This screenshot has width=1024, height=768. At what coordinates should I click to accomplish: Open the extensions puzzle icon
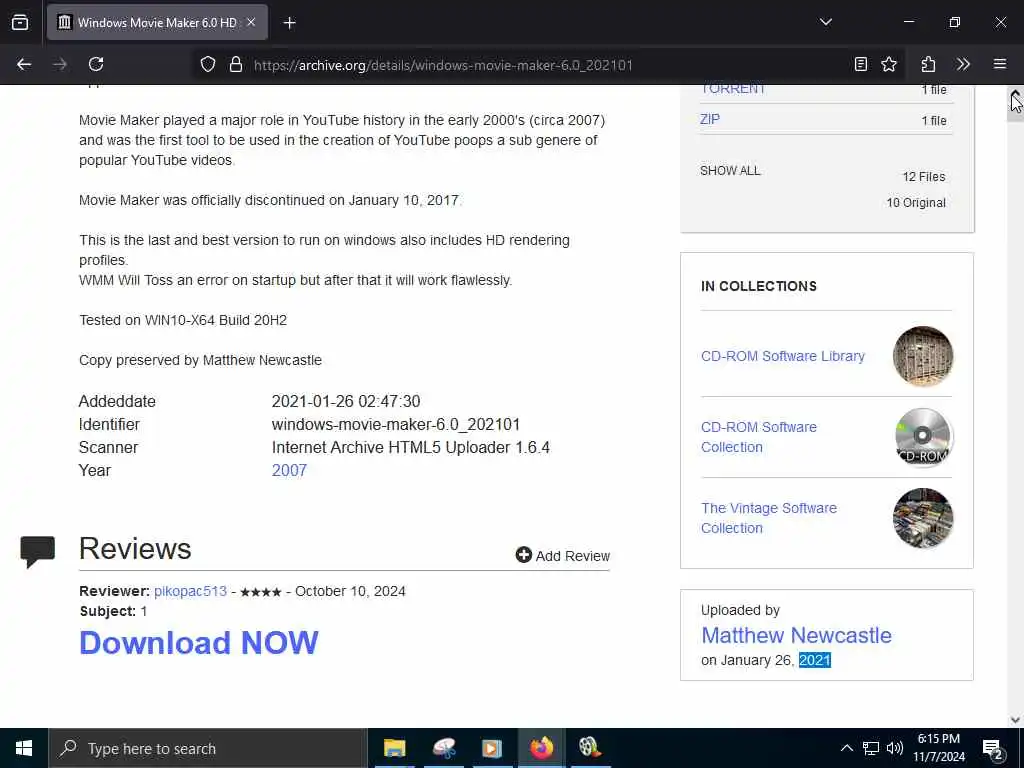click(x=928, y=64)
